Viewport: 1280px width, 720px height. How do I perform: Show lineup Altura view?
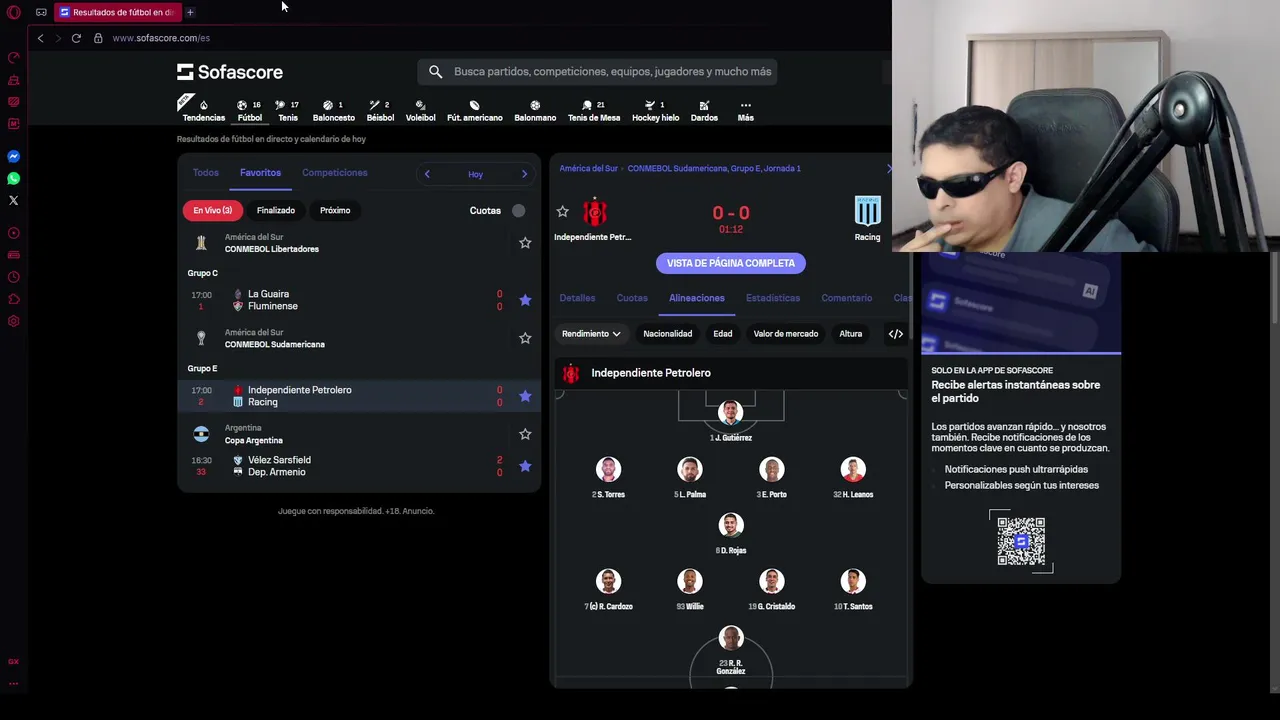[x=850, y=334]
